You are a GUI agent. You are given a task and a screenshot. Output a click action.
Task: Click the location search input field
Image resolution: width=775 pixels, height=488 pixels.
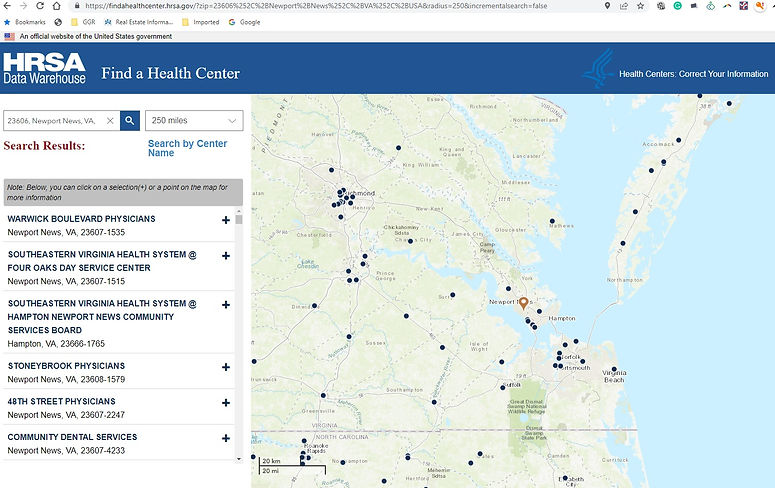pyautogui.click(x=53, y=121)
